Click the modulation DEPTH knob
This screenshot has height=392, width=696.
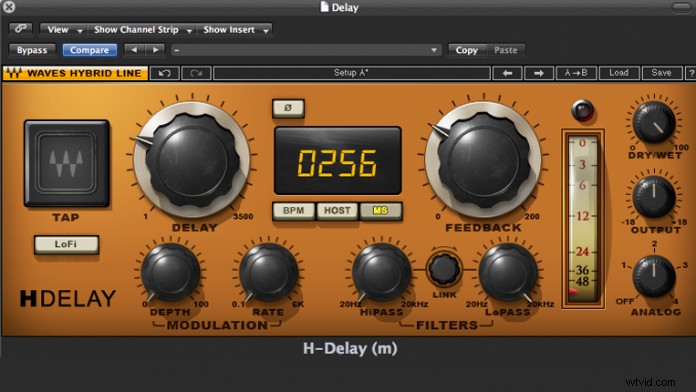(170, 273)
